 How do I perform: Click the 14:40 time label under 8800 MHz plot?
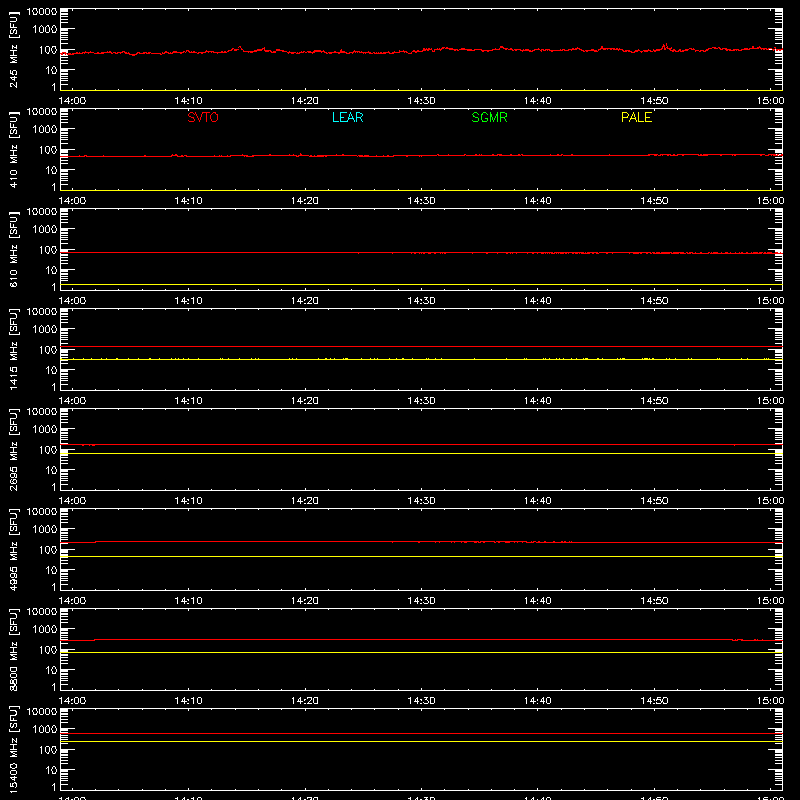[538, 701]
